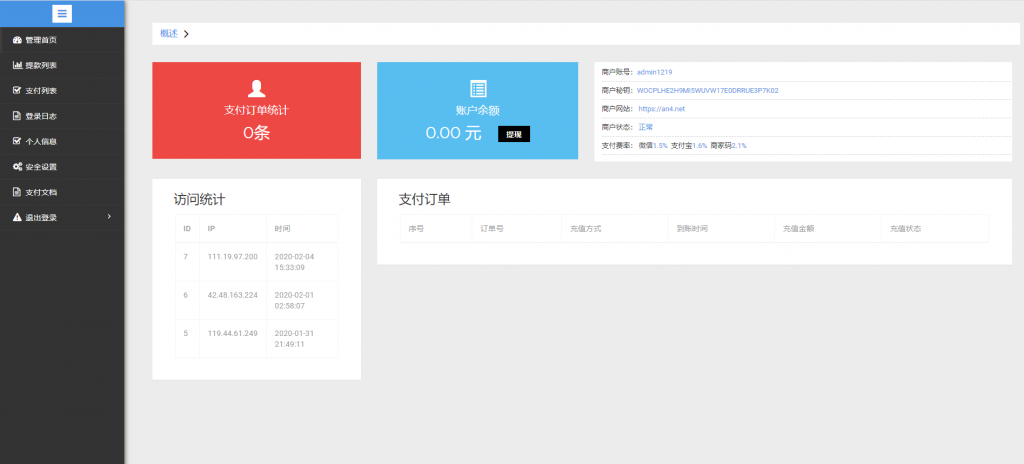The image size is (1024, 464).
Task: Open 支付列表 menu item
Action: tap(41, 91)
